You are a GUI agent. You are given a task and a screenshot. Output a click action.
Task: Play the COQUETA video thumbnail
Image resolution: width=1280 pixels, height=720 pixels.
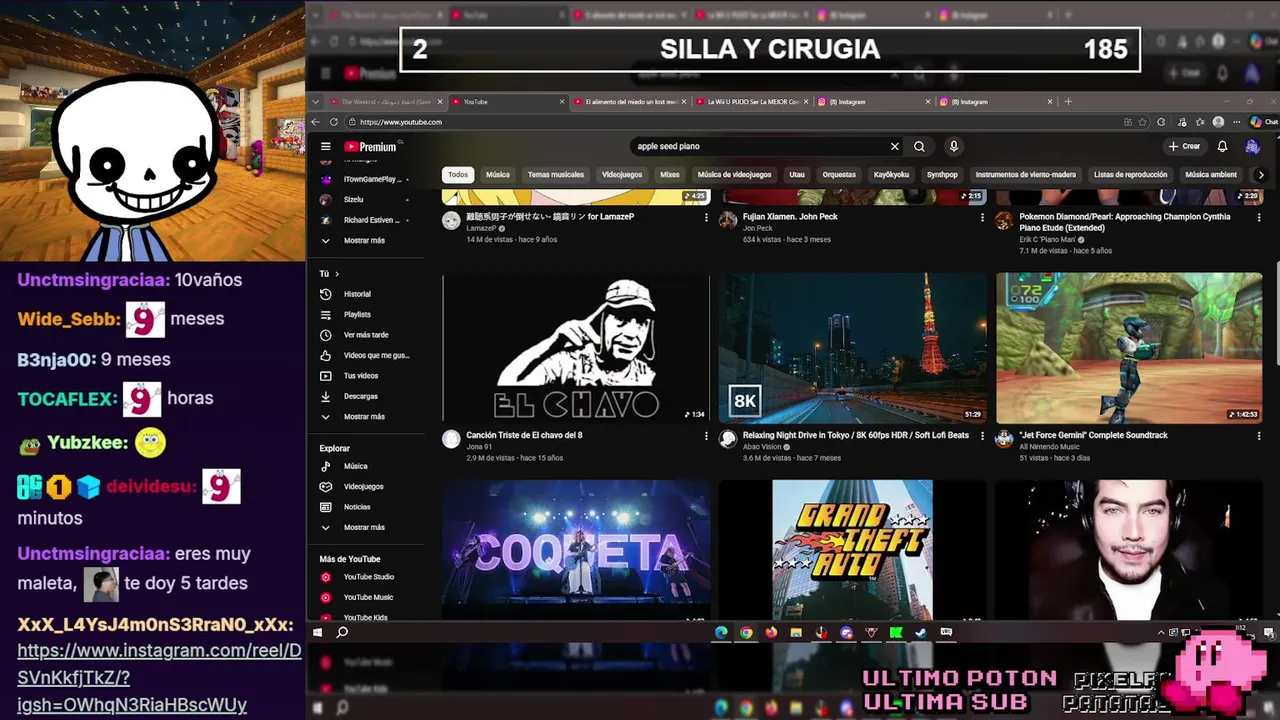click(576, 550)
